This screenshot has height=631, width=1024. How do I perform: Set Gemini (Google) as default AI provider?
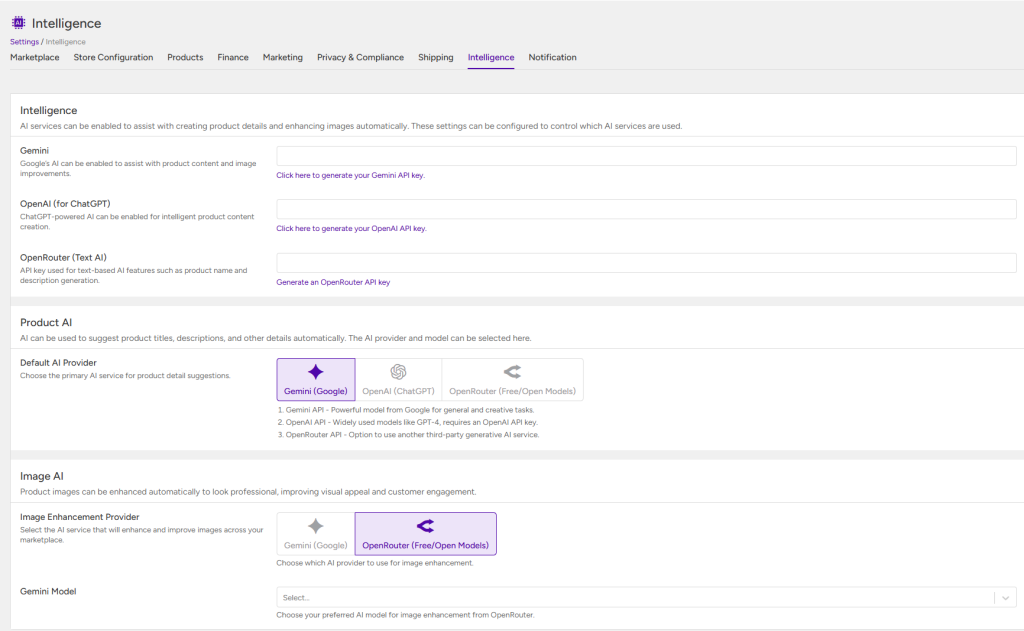point(316,380)
